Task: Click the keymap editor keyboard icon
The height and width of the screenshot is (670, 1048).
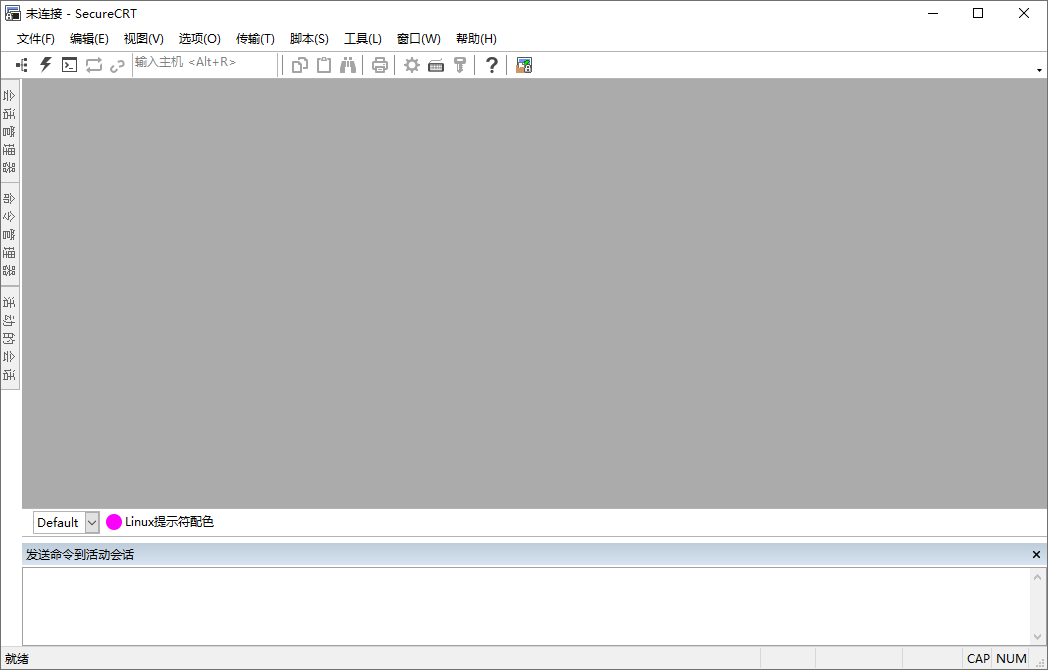Action: [436, 65]
